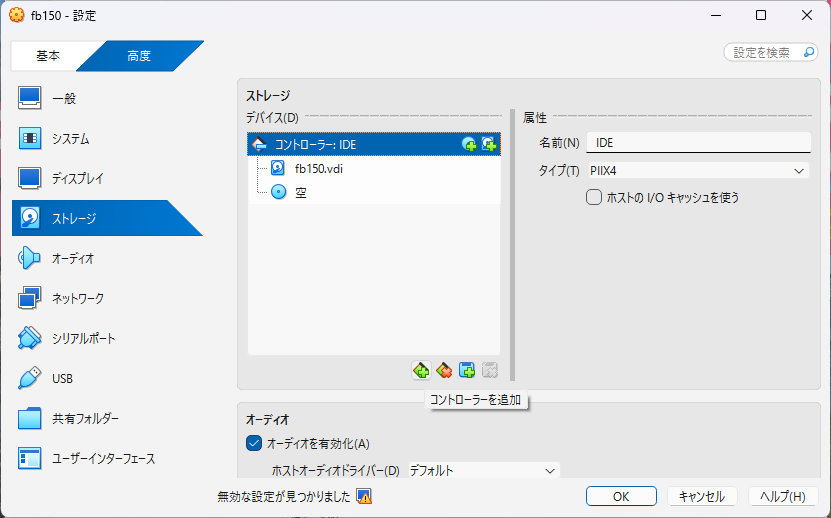Open the ユーザーインターフェース settings page
Viewport: 831px width, 518px height.
tap(106, 458)
